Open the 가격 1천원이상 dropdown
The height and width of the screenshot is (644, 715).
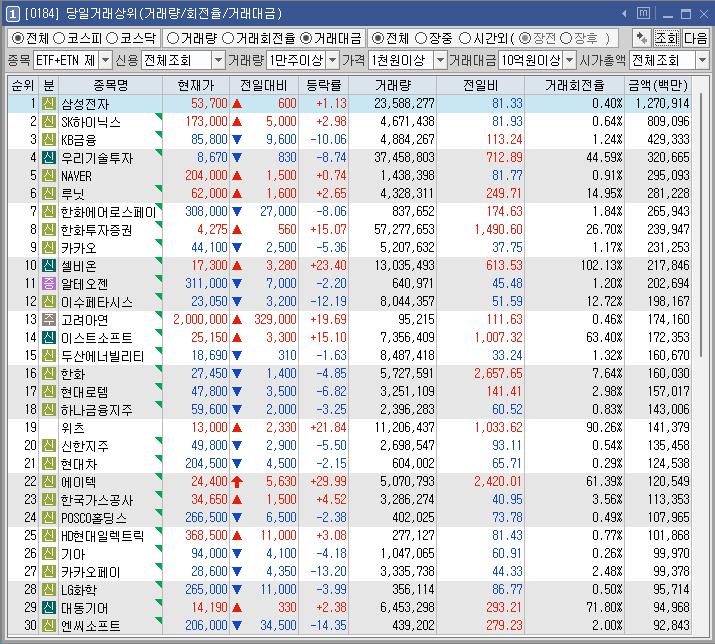(x=440, y=60)
